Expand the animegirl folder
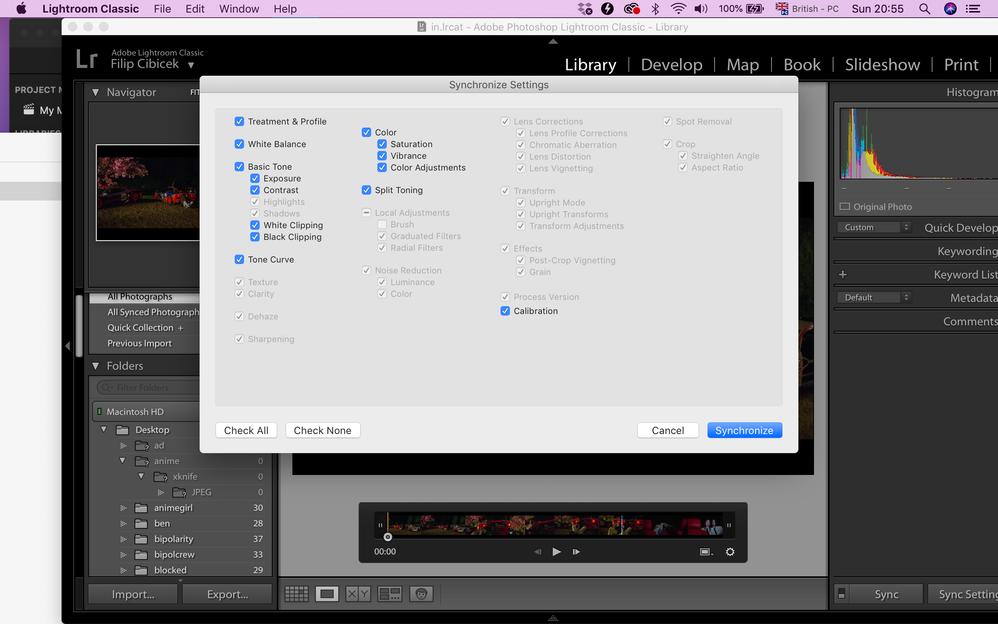 (123, 508)
